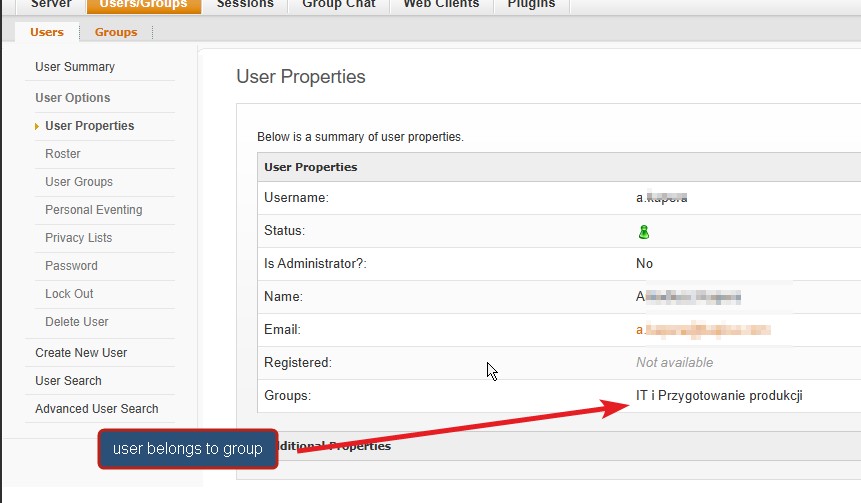
Task: Open the Plugins tab
Action: [531, 4]
